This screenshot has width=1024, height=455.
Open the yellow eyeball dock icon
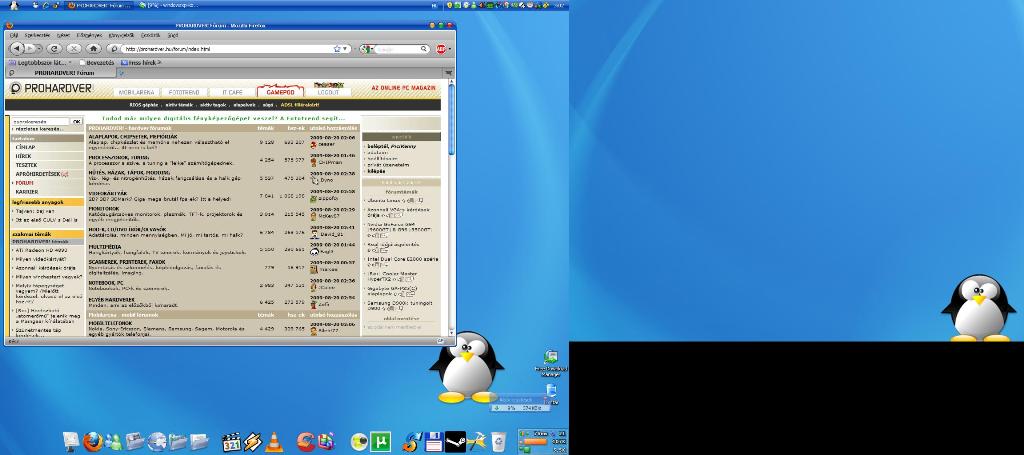tap(359, 442)
